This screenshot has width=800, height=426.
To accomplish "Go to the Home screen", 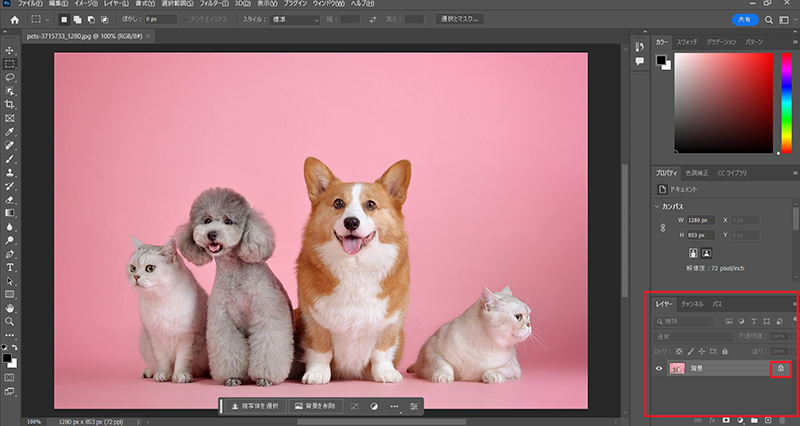I will point(15,20).
